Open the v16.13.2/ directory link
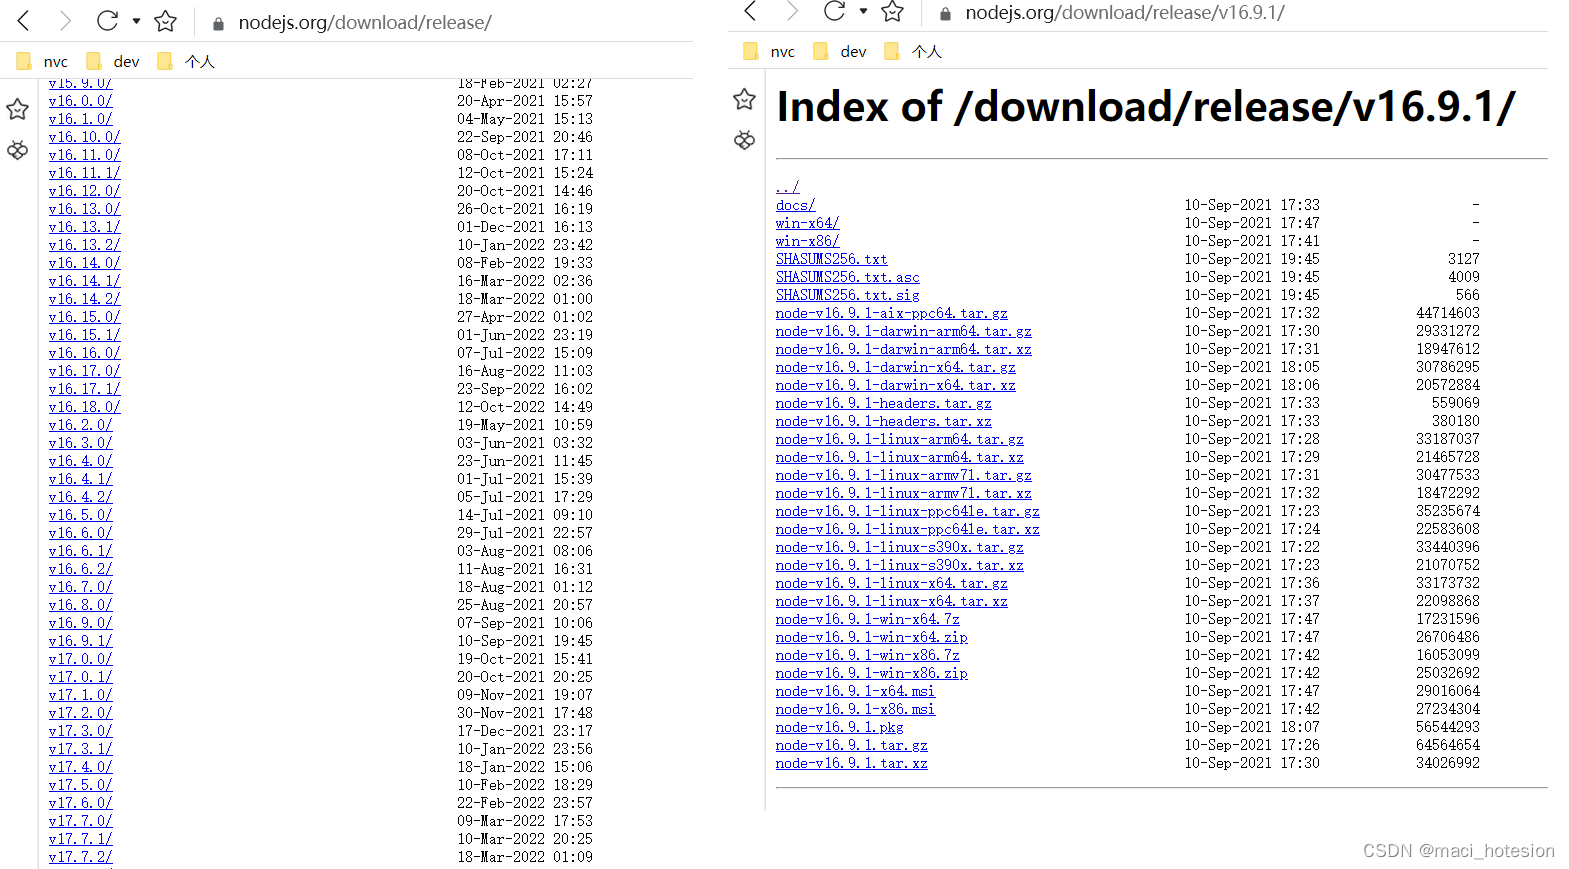This screenshot has height=869, width=1569. (84, 245)
